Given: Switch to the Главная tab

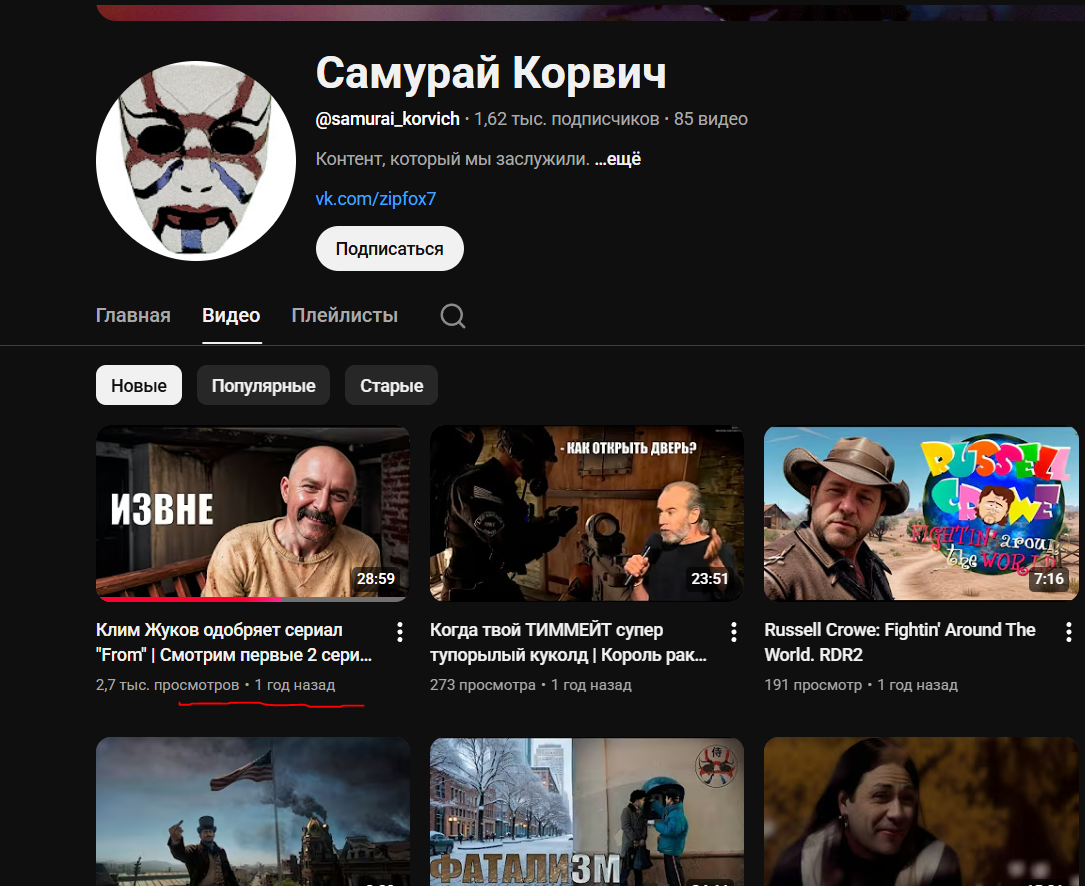Looking at the screenshot, I should click(133, 316).
